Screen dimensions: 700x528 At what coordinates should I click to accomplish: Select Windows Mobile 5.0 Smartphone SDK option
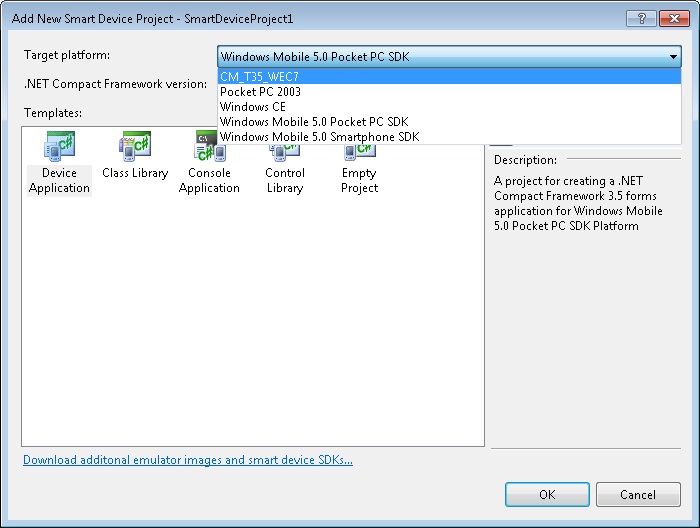449,137
